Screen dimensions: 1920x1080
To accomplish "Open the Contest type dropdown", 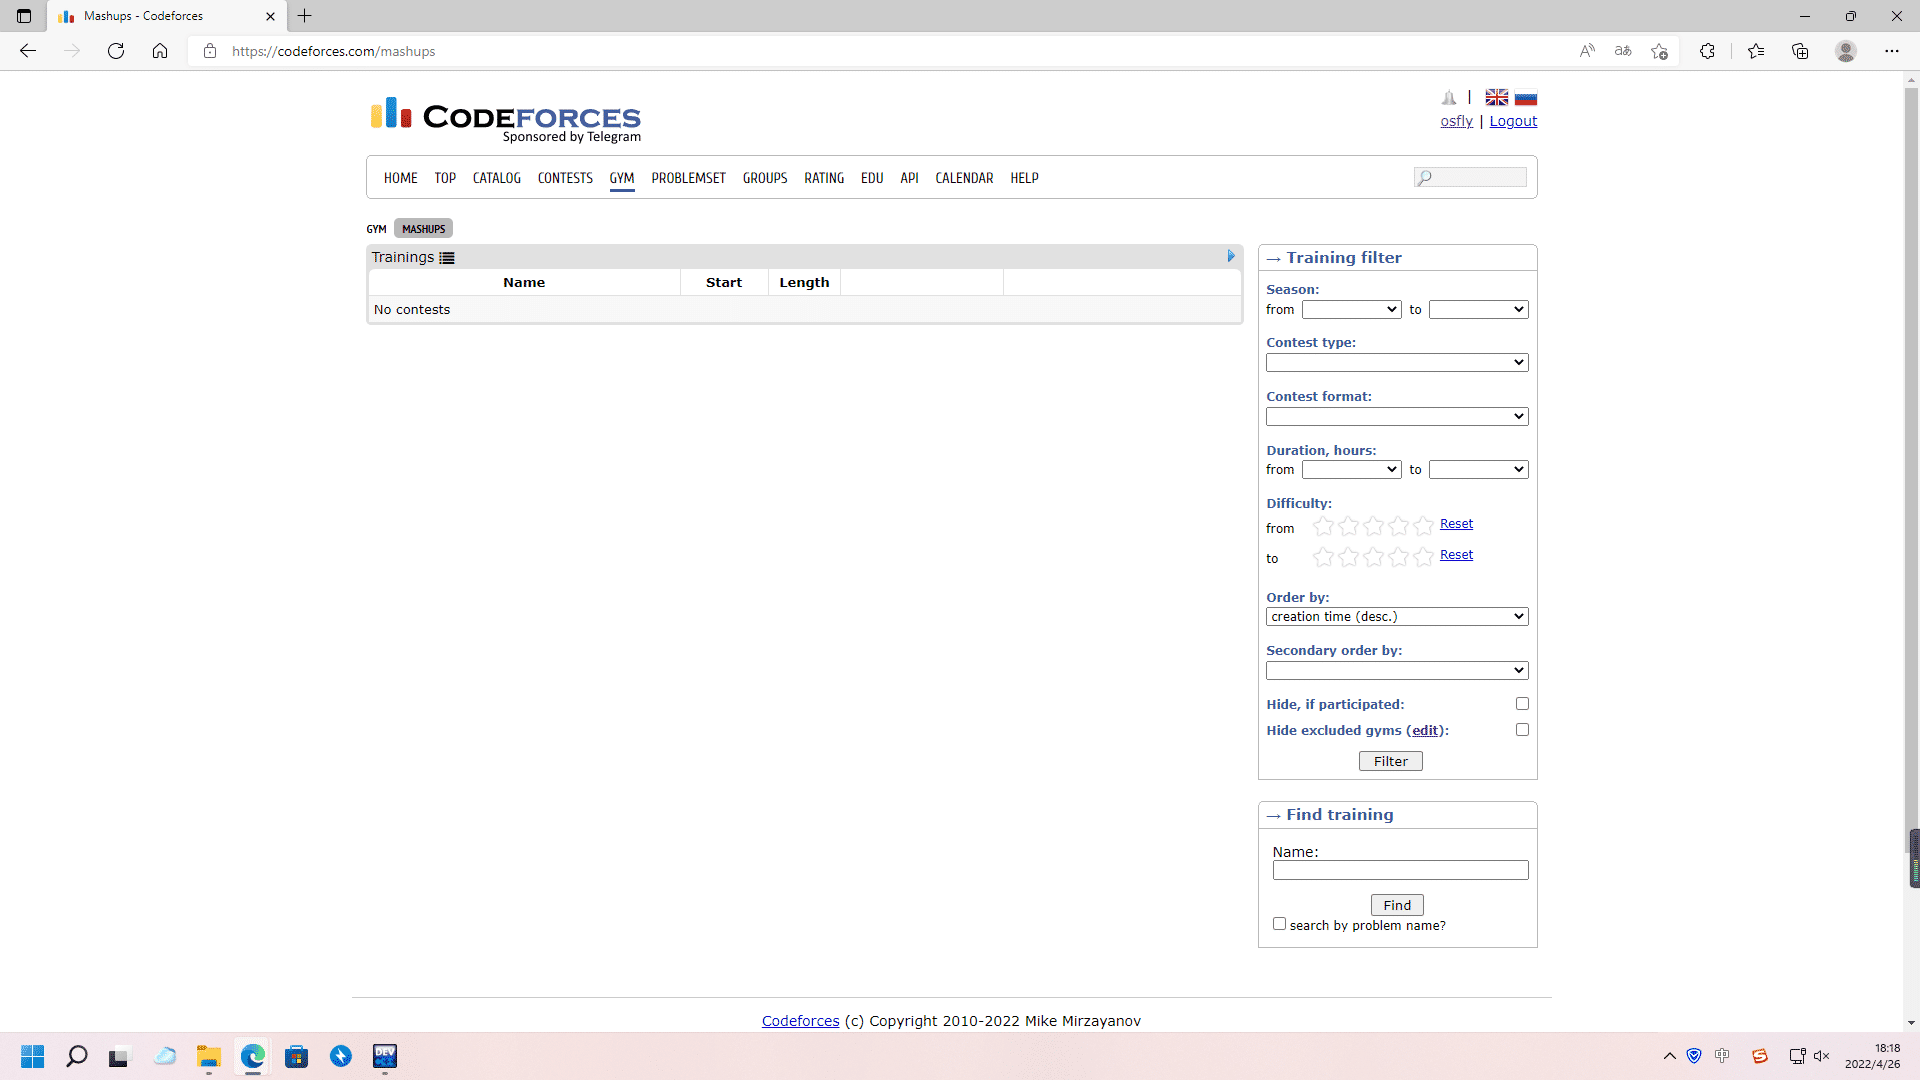I will (x=1396, y=363).
